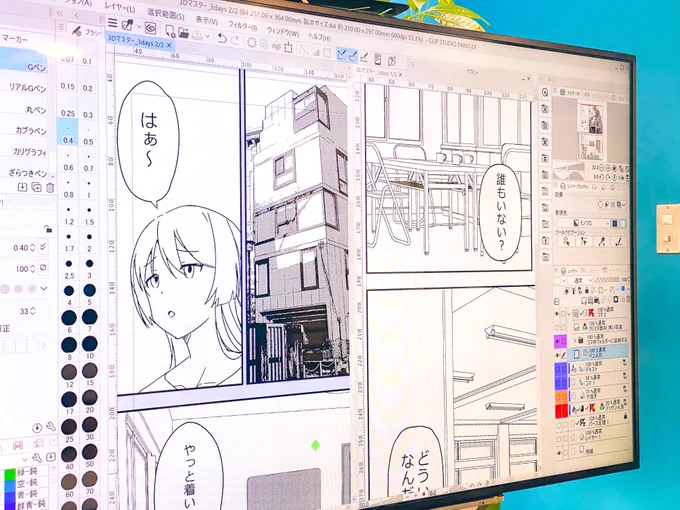Viewport: 680px width, 510px height.
Task: Click the opacity 100 stepper
Action: [x=32, y=269]
